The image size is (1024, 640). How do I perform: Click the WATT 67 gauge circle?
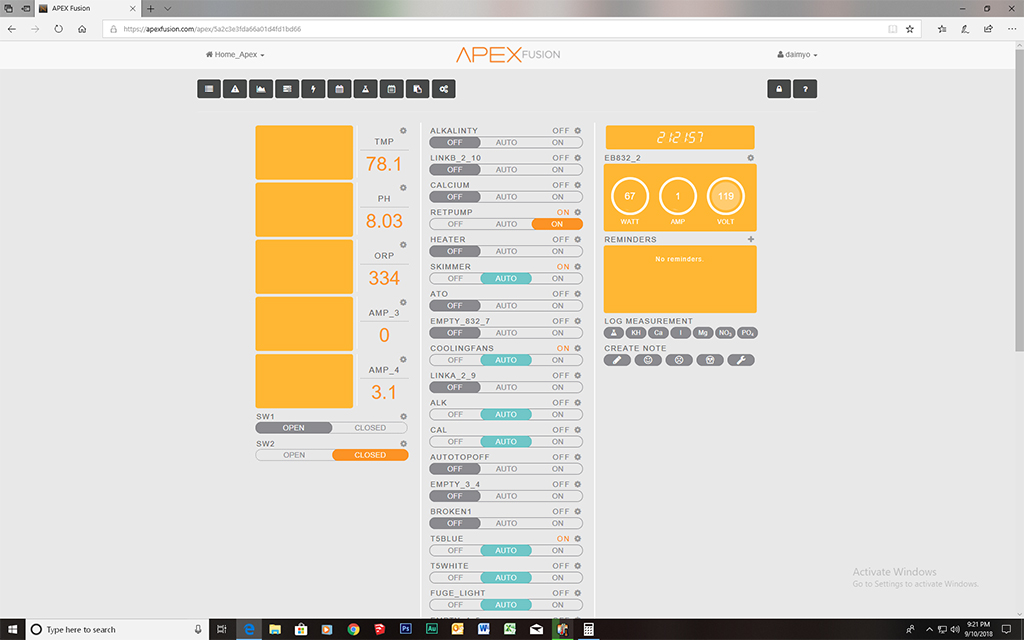click(630, 196)
